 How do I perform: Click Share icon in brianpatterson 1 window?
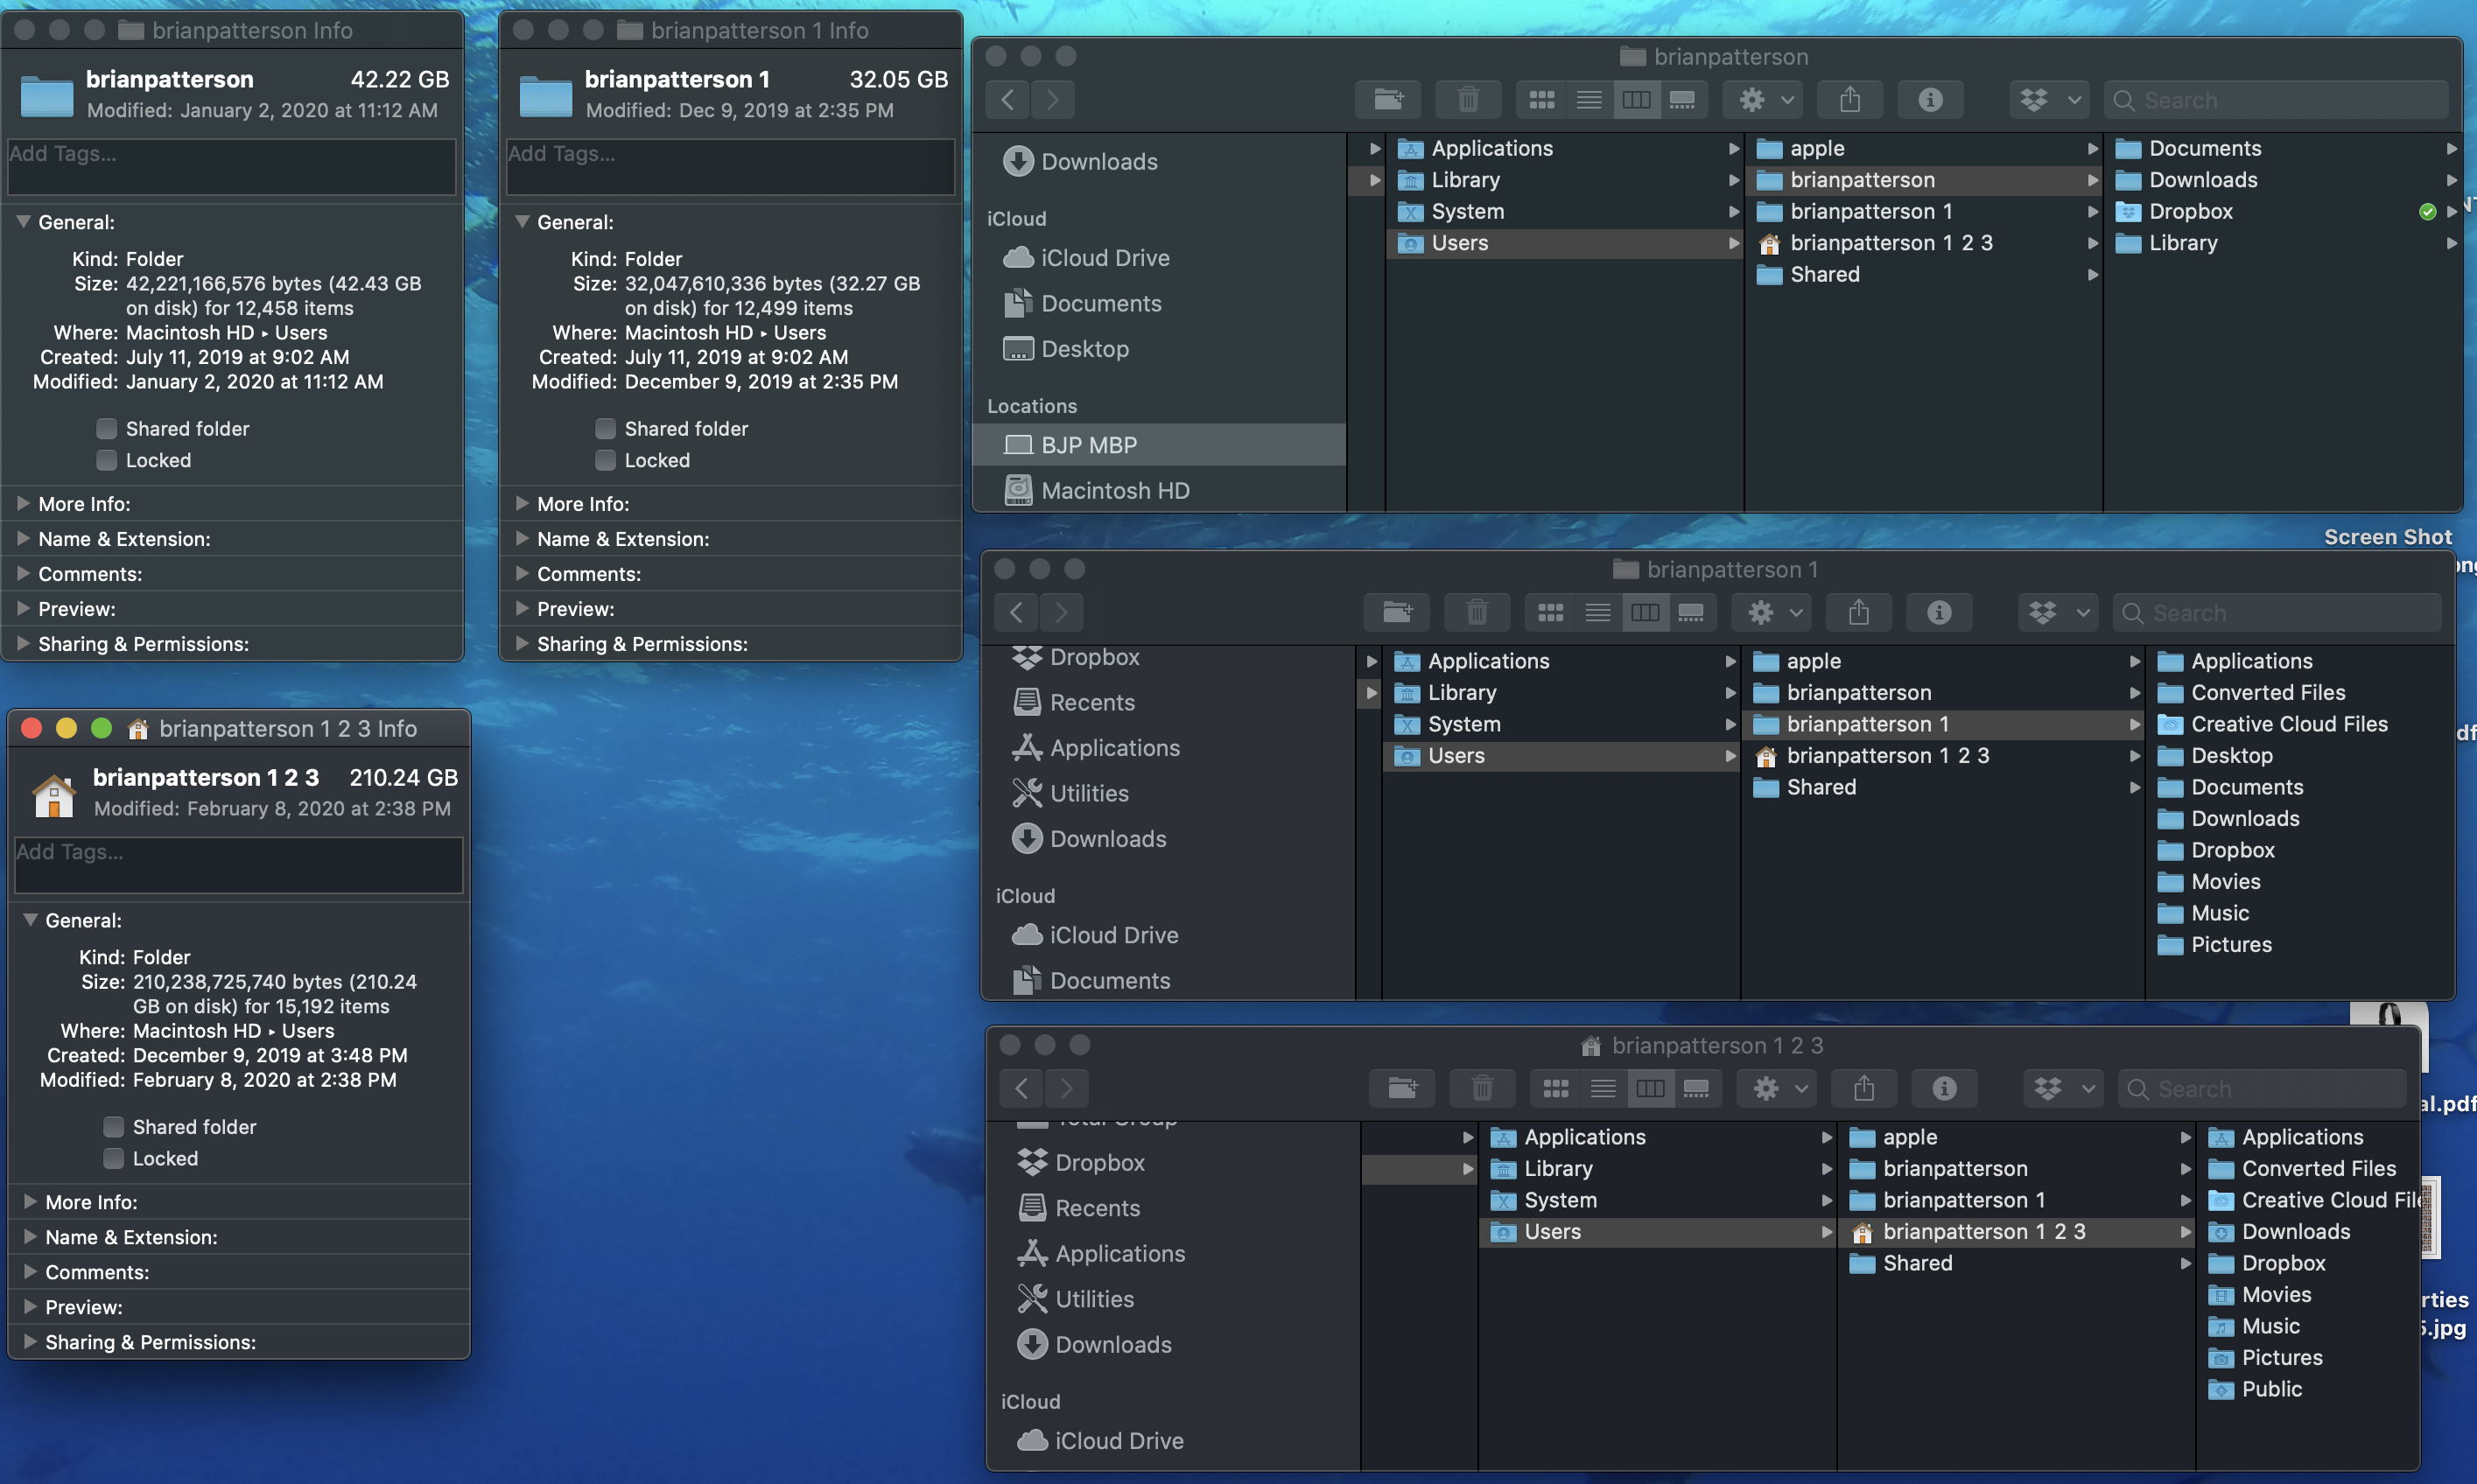point(1858,612)
